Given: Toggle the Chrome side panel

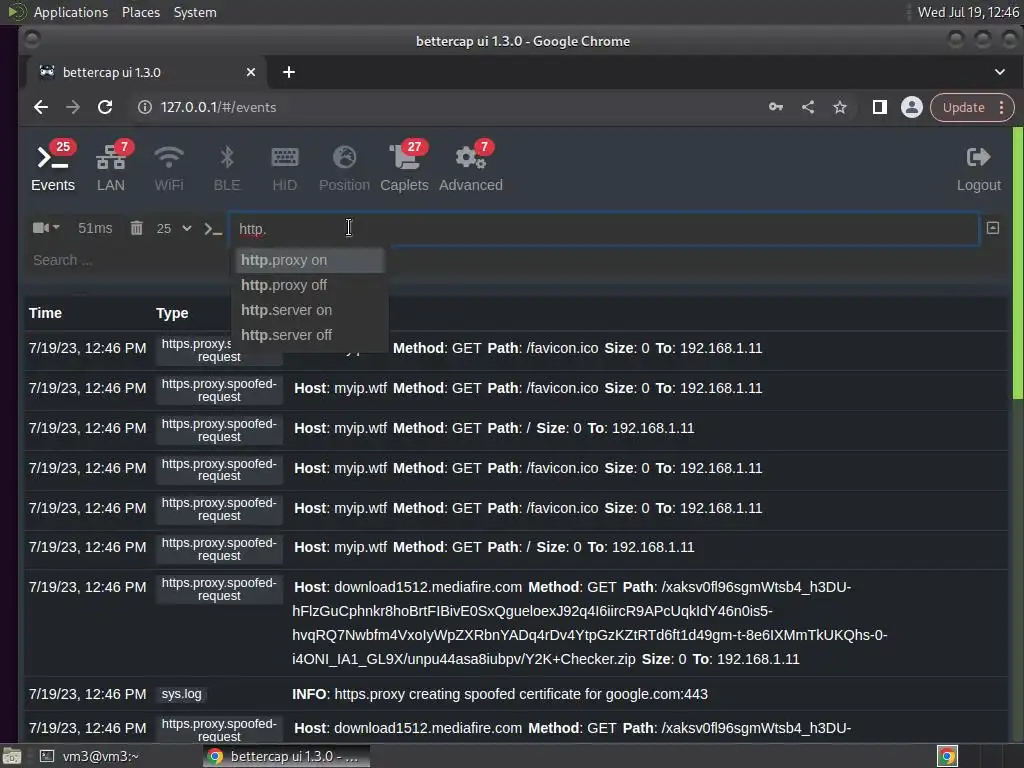Looking at the screenshot, I should pyautogui.click(x=880, y=107).
